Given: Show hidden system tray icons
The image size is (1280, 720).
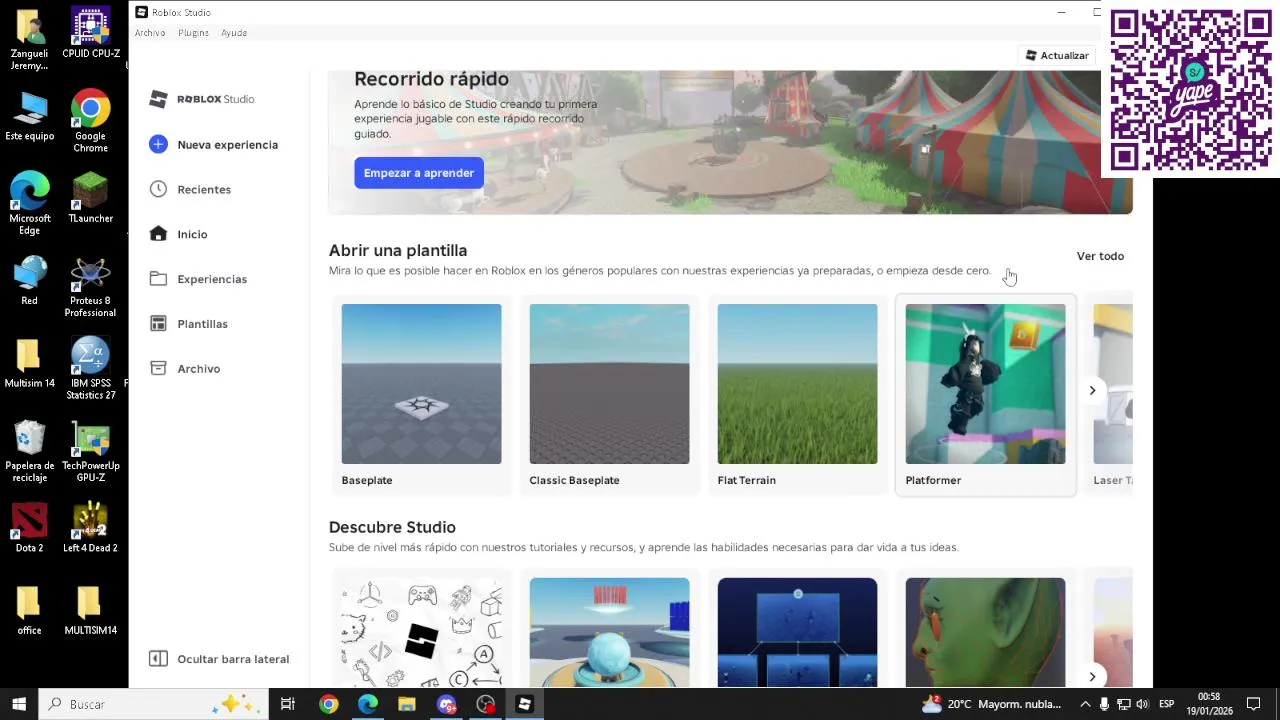Looking at the screenshot, I should 1085,704.
